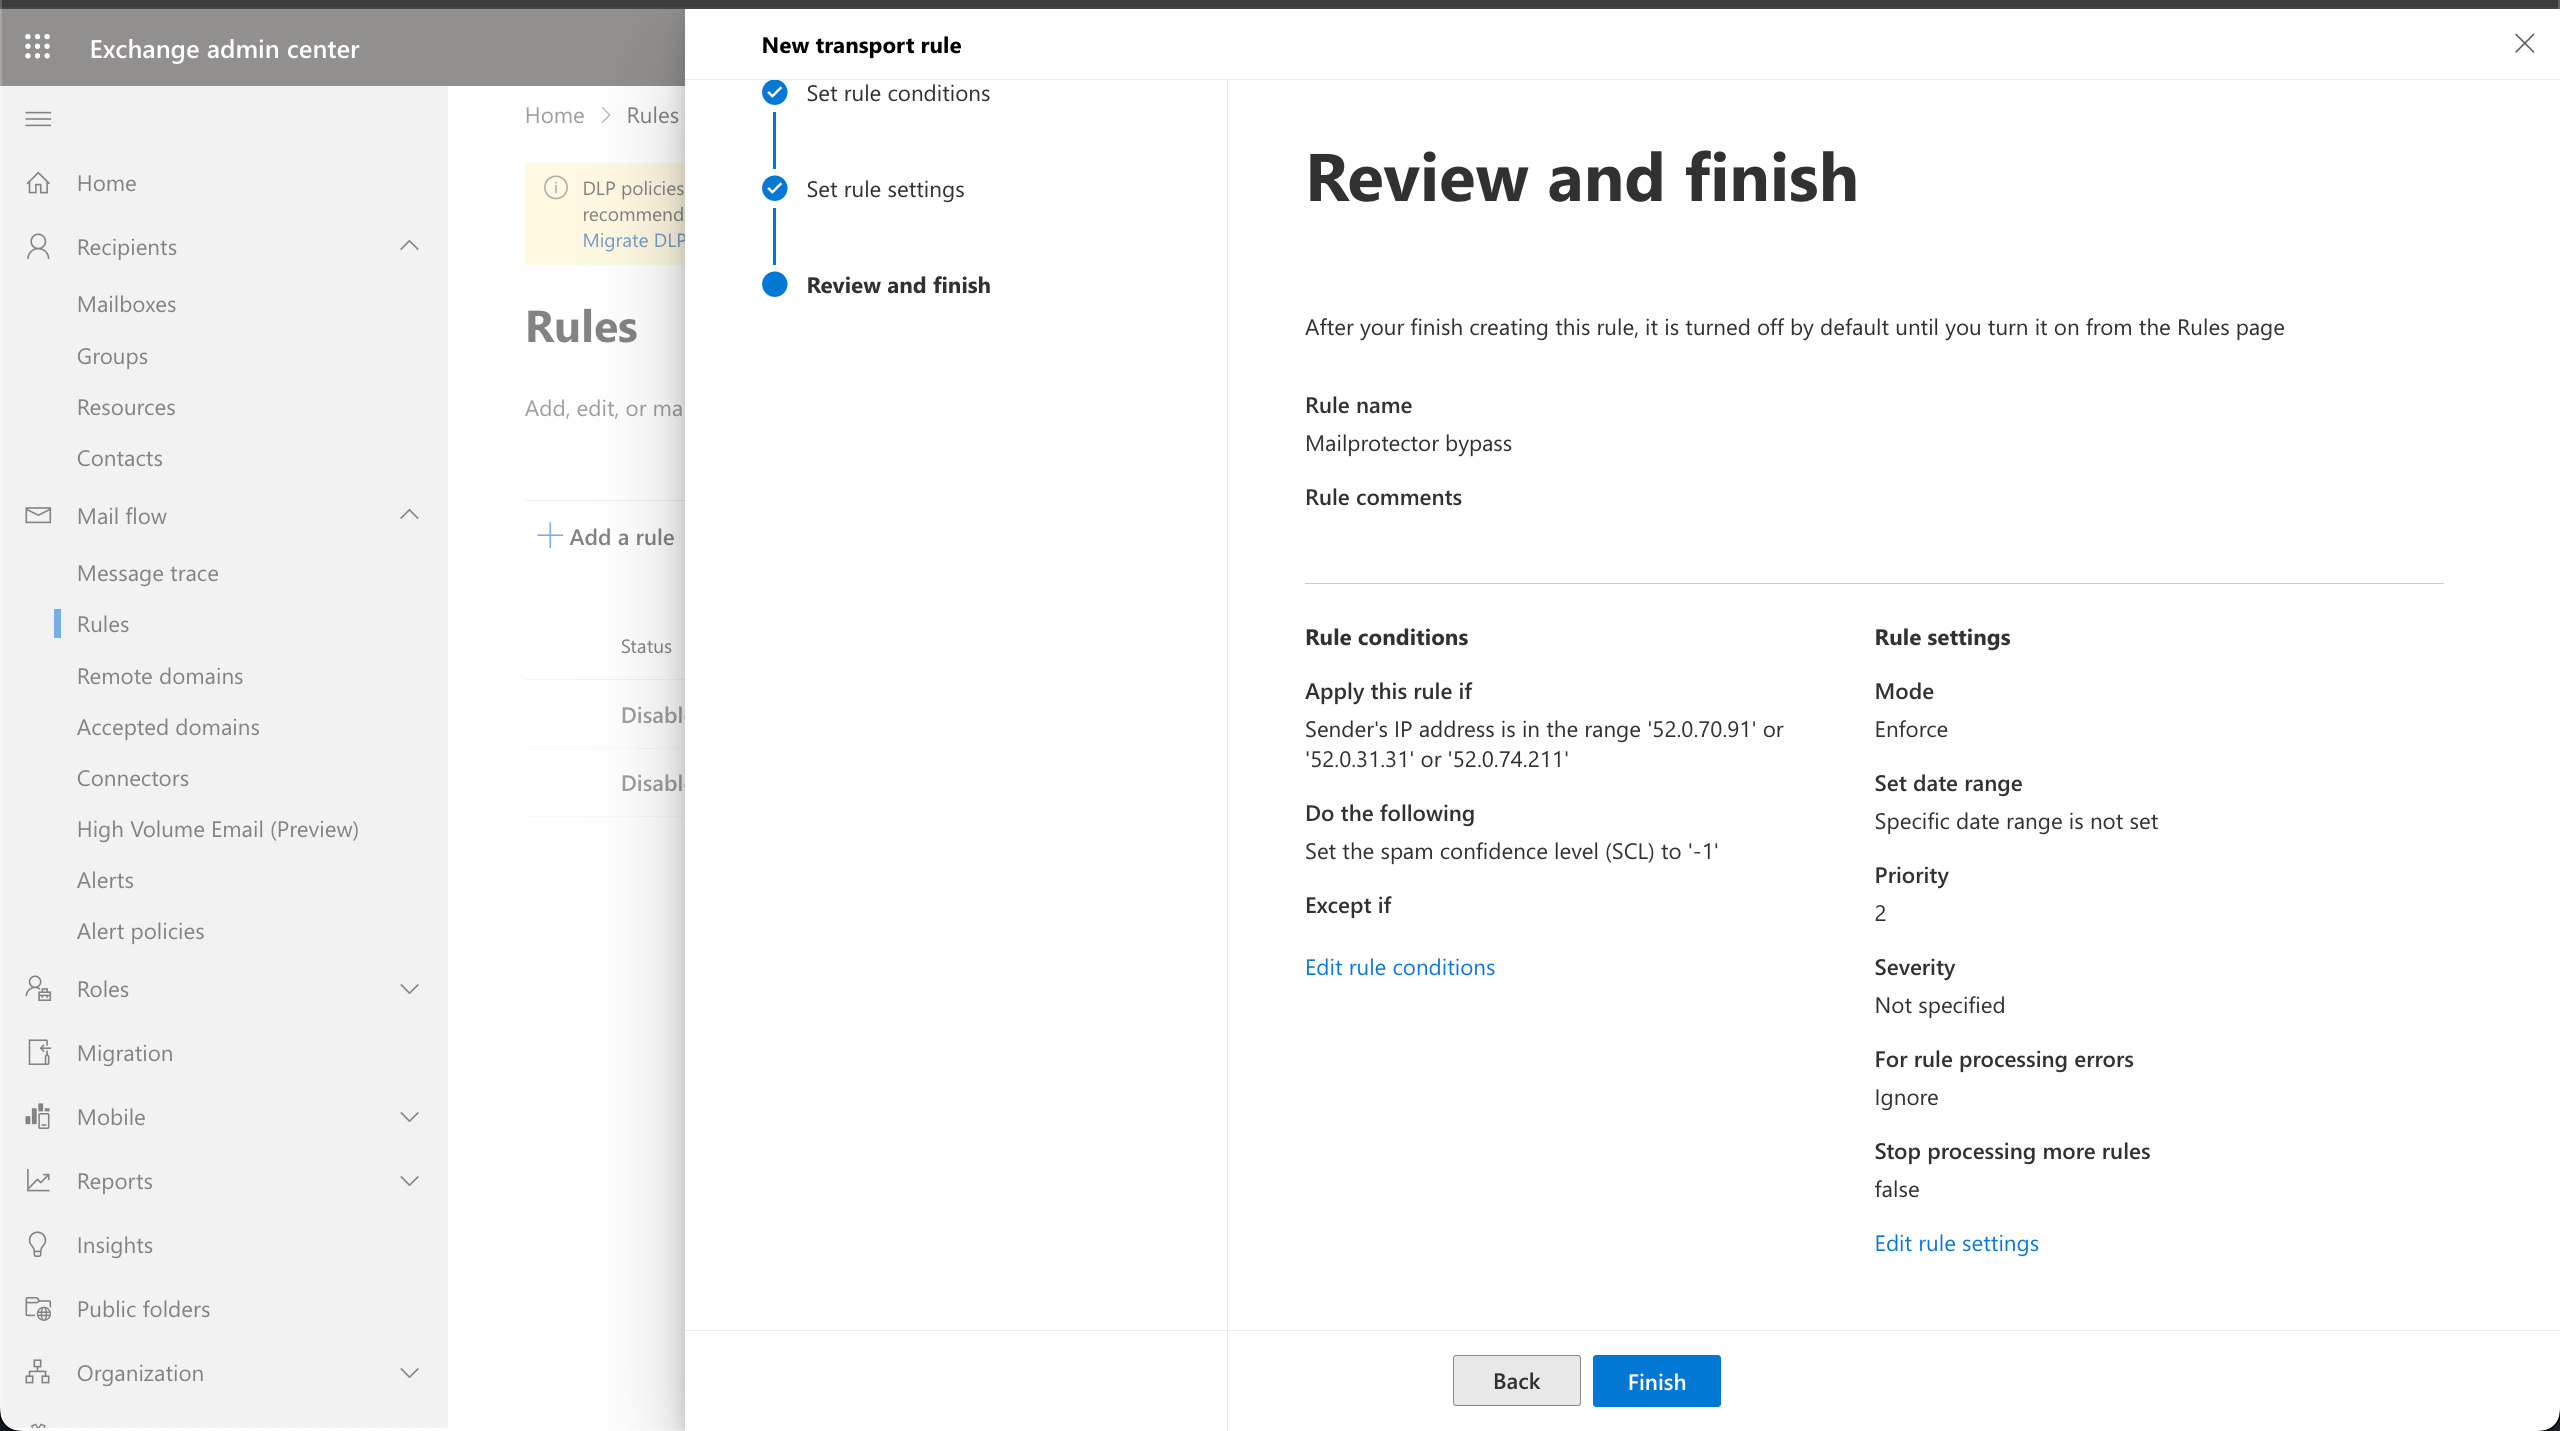Open Message trace in the sidebar
The width and height of the screenshot is (2560, 1431).
pos(147,573)
